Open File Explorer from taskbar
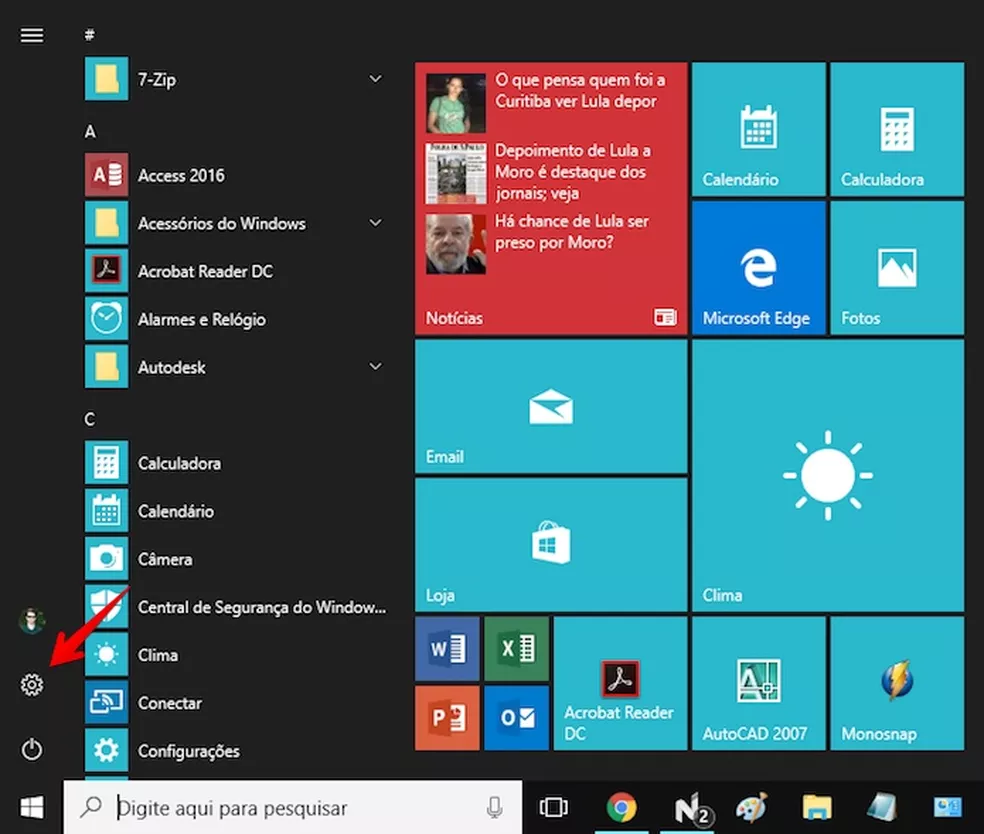This screenshot has width=984, height=834. pos(816,807)
